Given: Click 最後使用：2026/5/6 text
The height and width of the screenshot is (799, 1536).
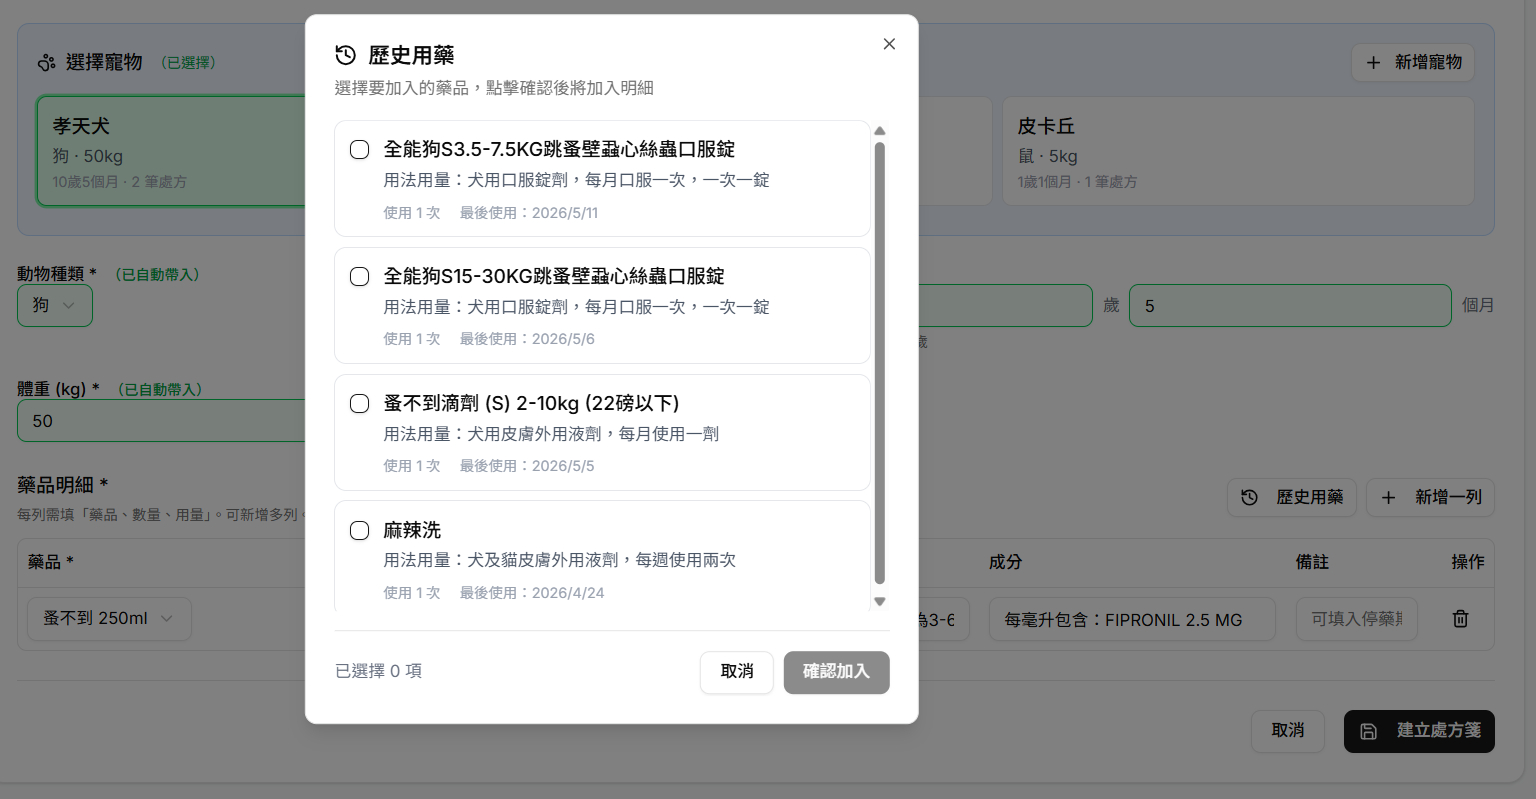Looking at the screenshot, I should pyautogui.click(x=527, y=340).
